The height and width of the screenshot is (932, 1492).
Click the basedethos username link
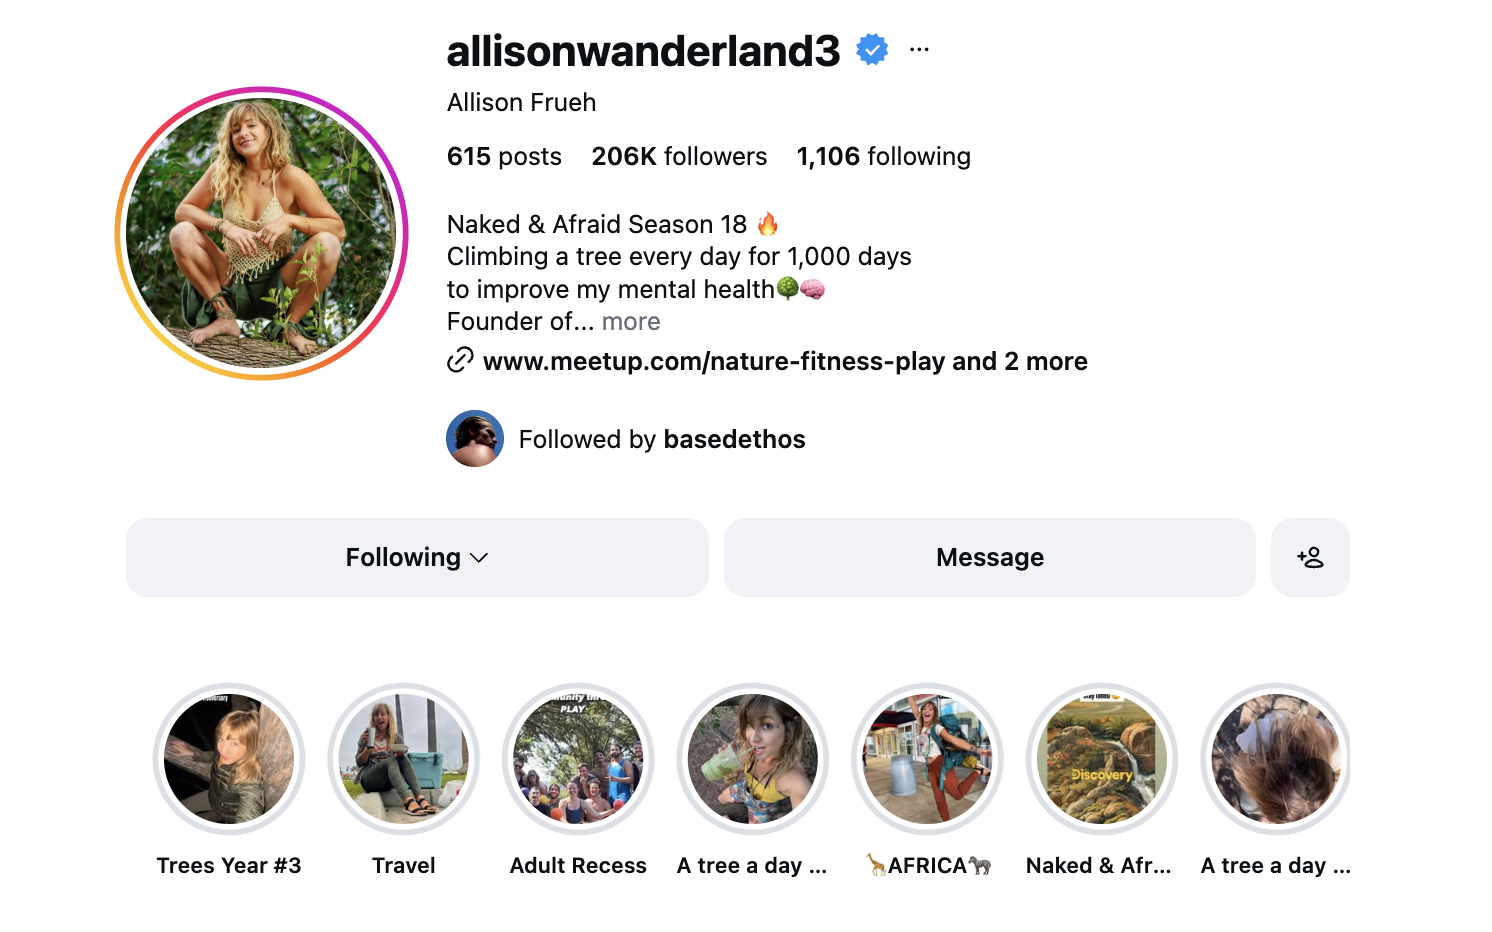734,440
